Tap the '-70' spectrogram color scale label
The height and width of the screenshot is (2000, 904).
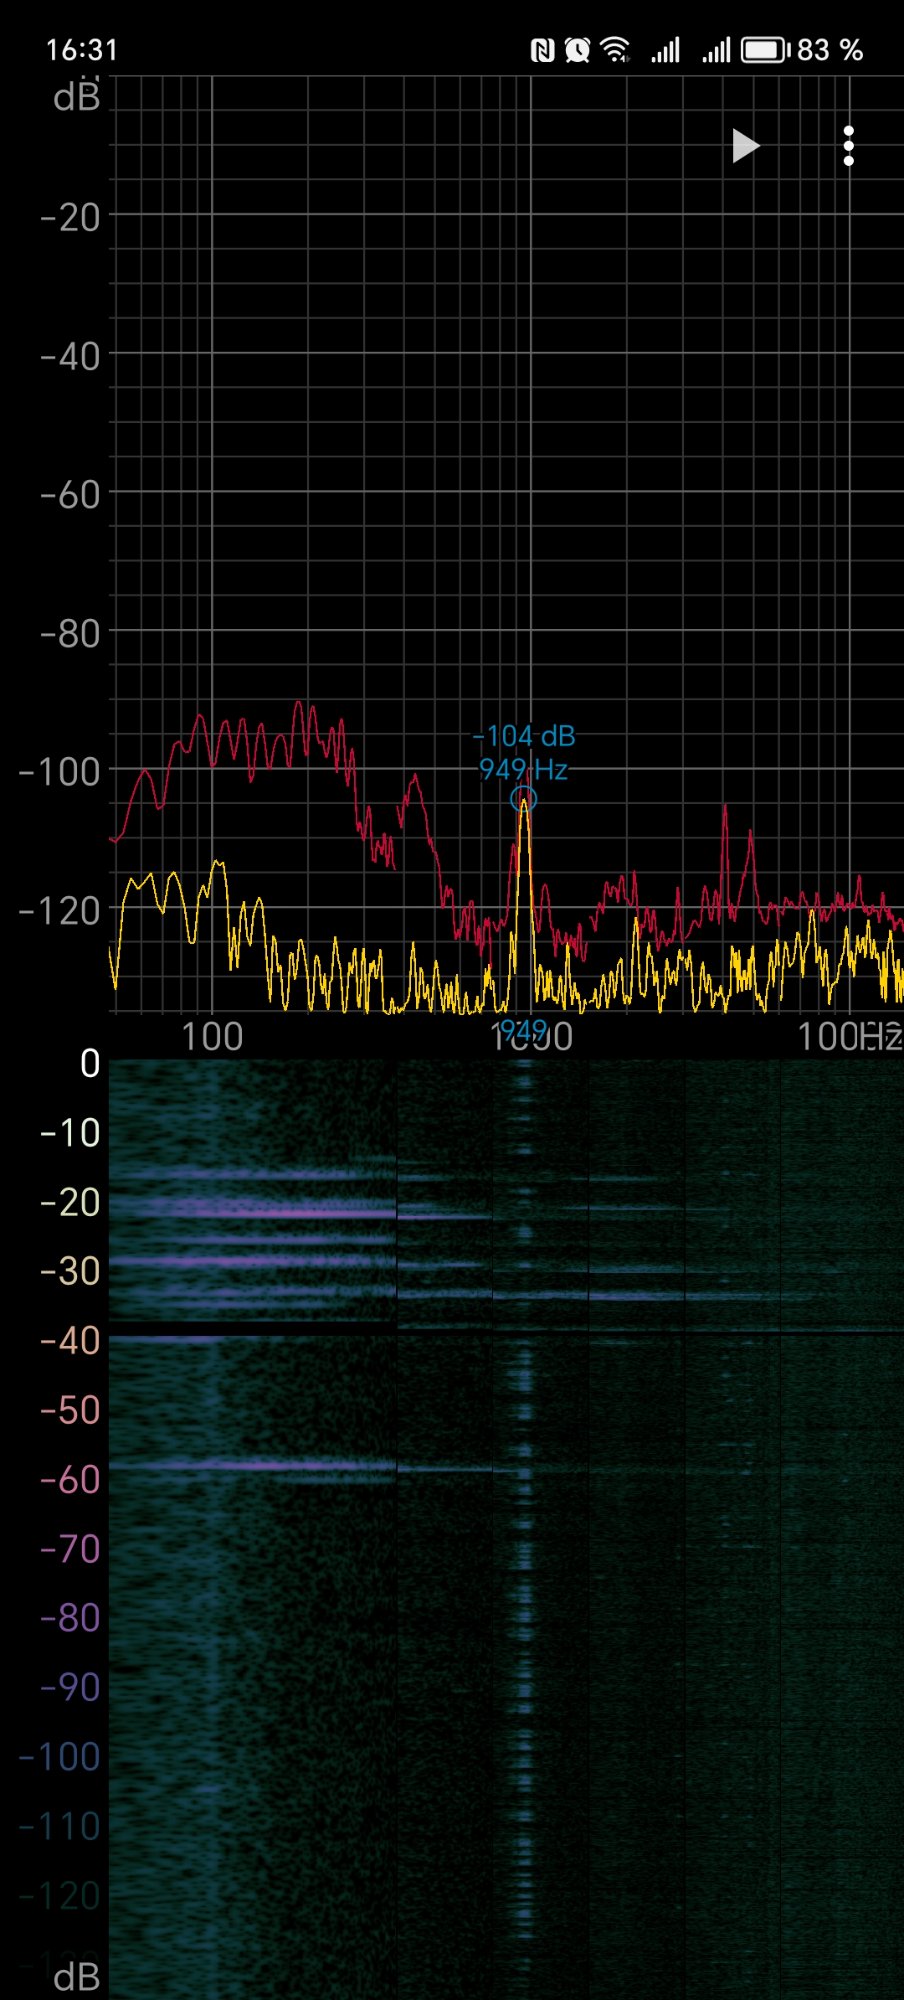pos(70,1550)
